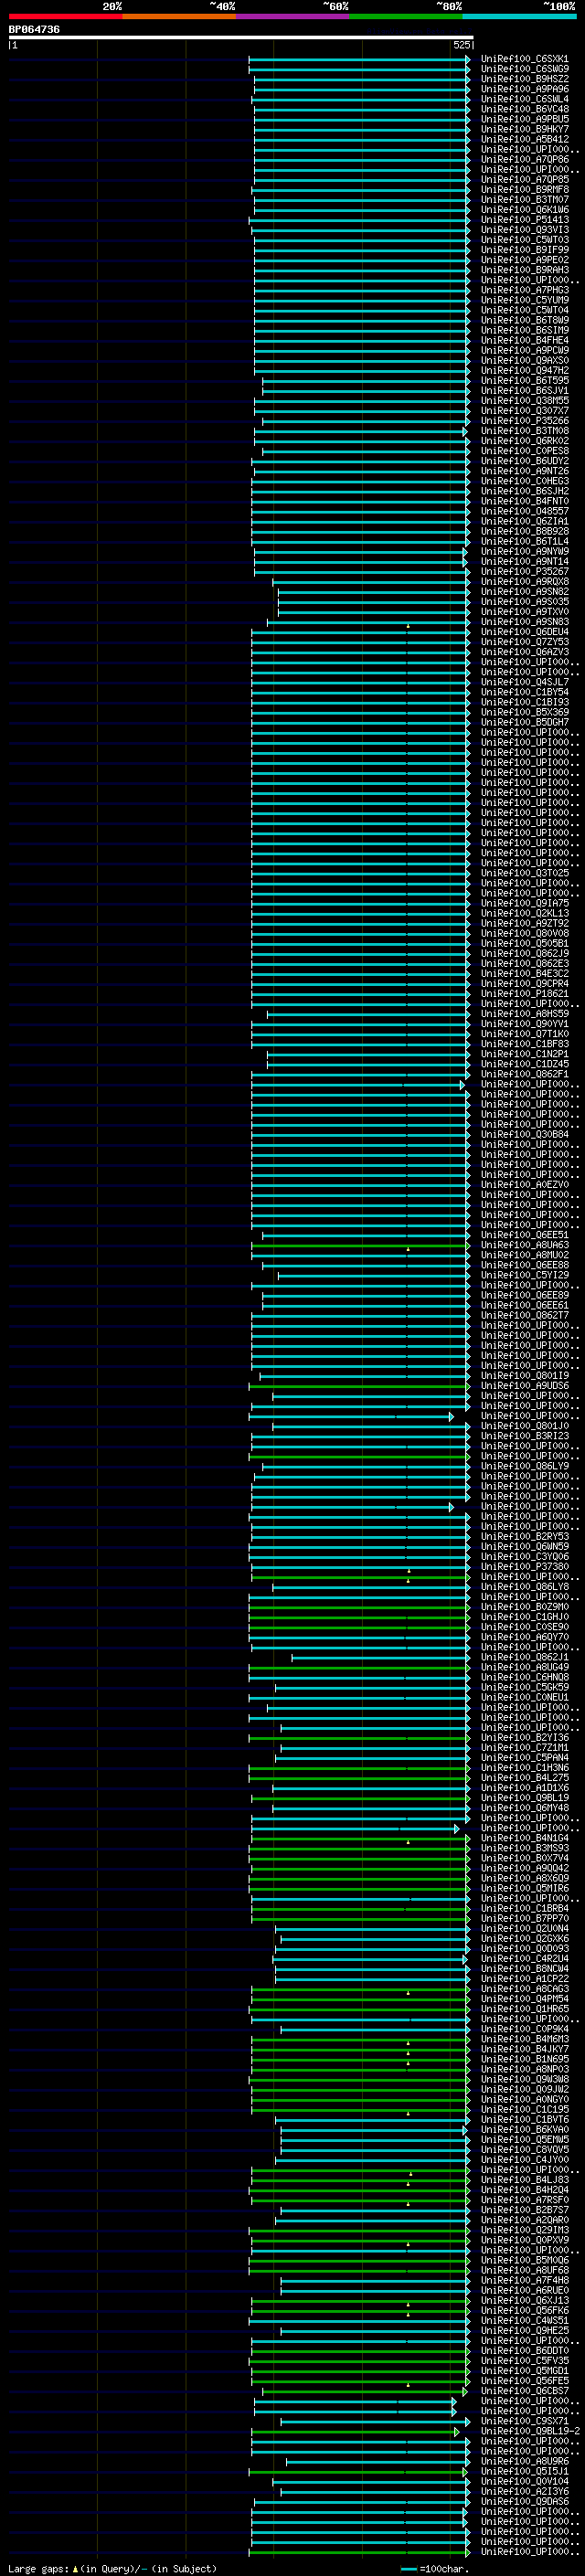Screen dimensions: 585x2576
Task: Open hit UniRef100_A2QAR0
Action: click(x=525, y=2220)
